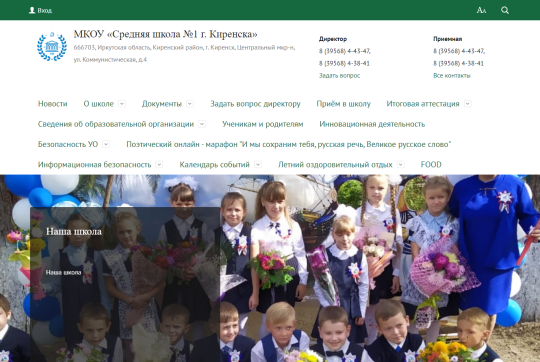The height and width of the screenshot is (362, 540).
Task: Click the user login icon
Action: pos(32,10)
